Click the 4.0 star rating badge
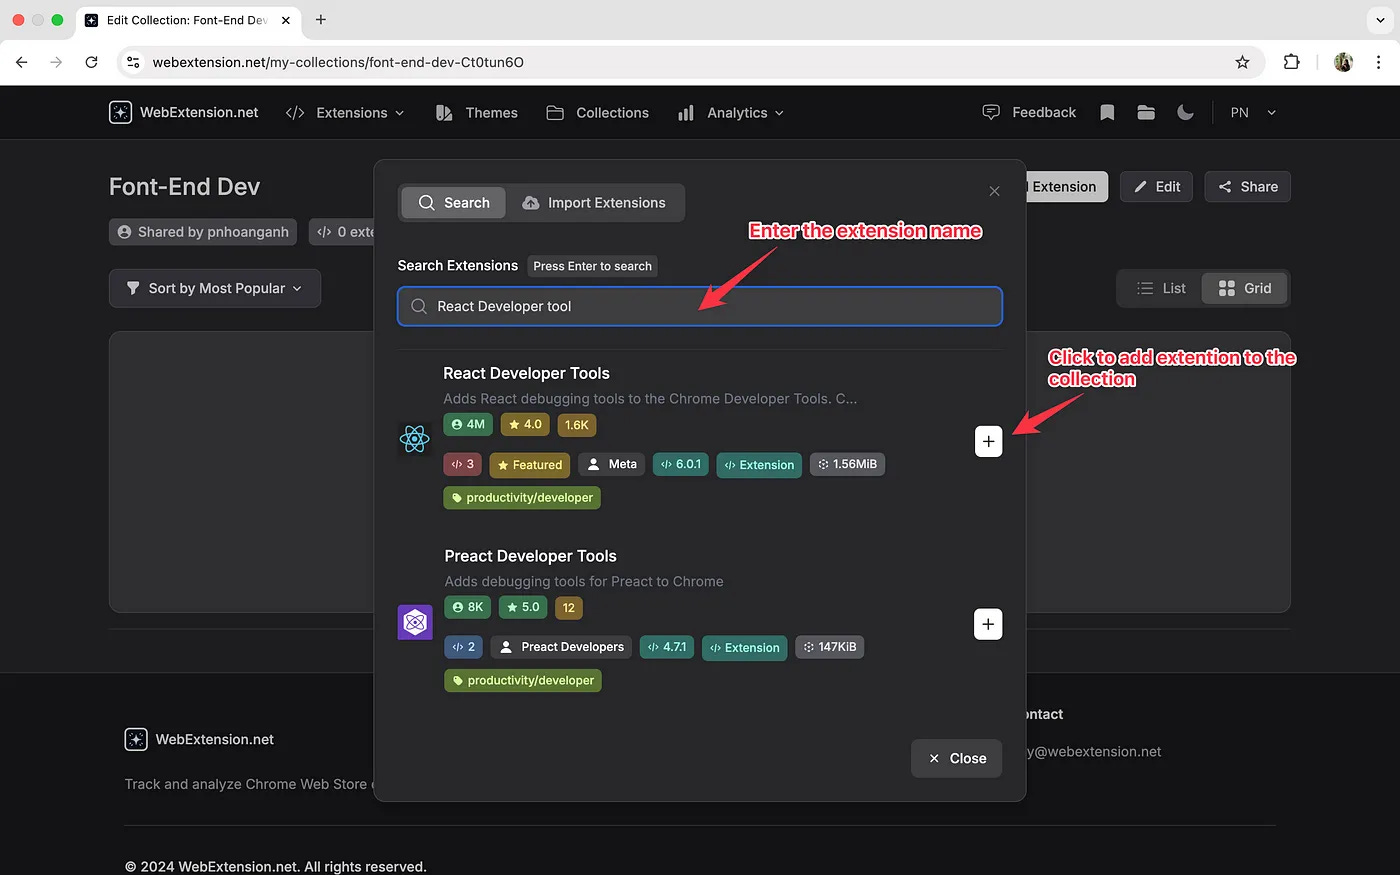 (525, 424)
